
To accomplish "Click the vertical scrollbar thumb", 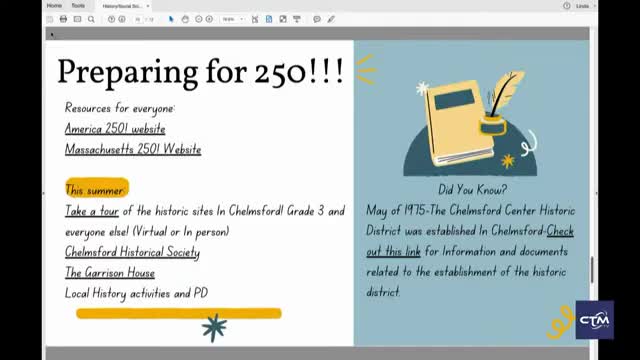I will (x=592, y=269).
